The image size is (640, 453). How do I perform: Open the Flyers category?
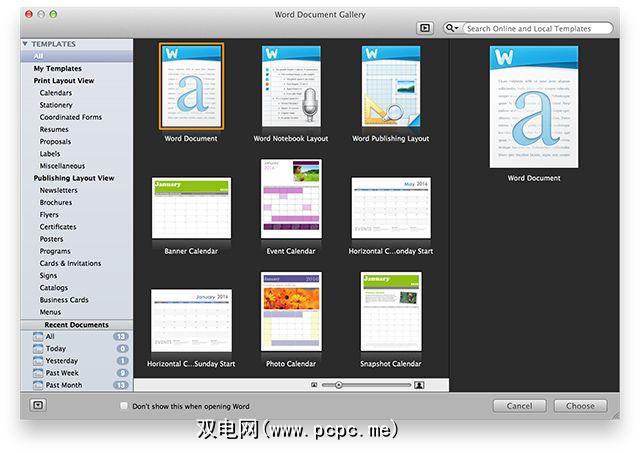coord(49,215)
